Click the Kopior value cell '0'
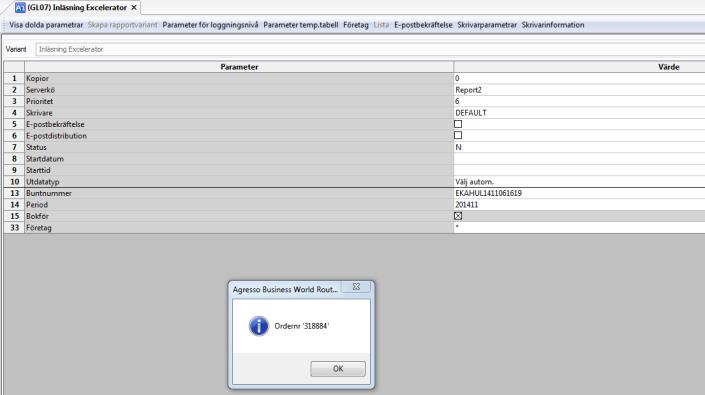 click(580, 78)
